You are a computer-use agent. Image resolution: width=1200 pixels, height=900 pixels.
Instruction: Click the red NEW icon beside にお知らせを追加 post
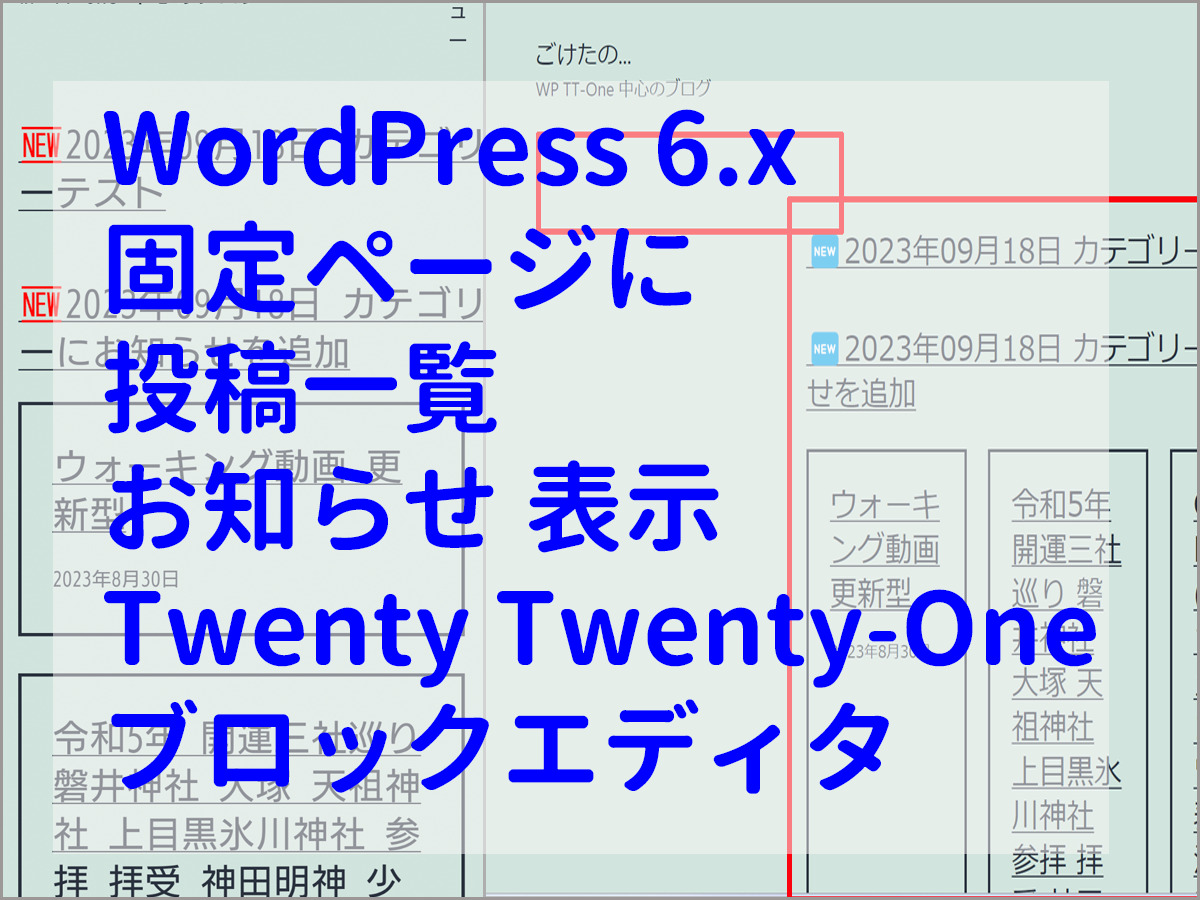pos(40,304)
